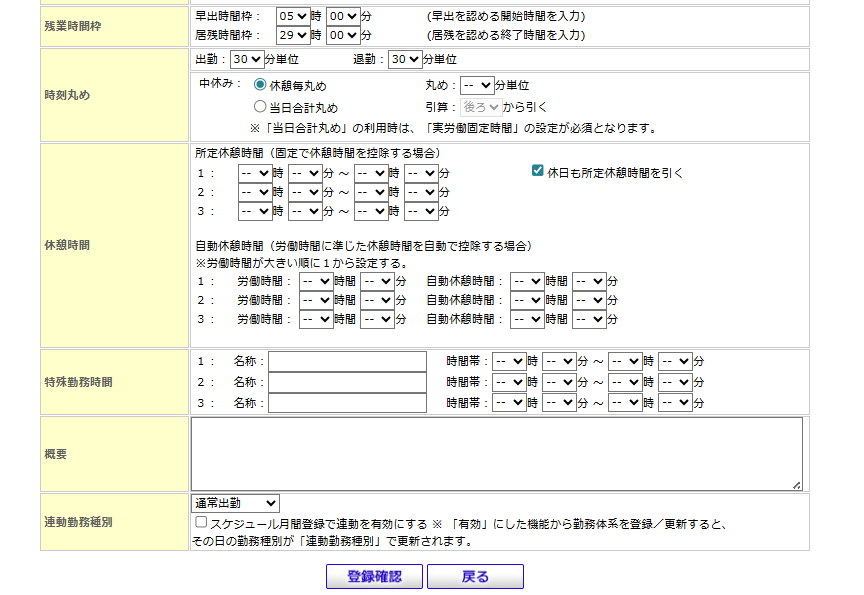Open row 1 特殊勤務 時間帯 start hour dropdown
The image size is (864, 595).
coord(509,361)
